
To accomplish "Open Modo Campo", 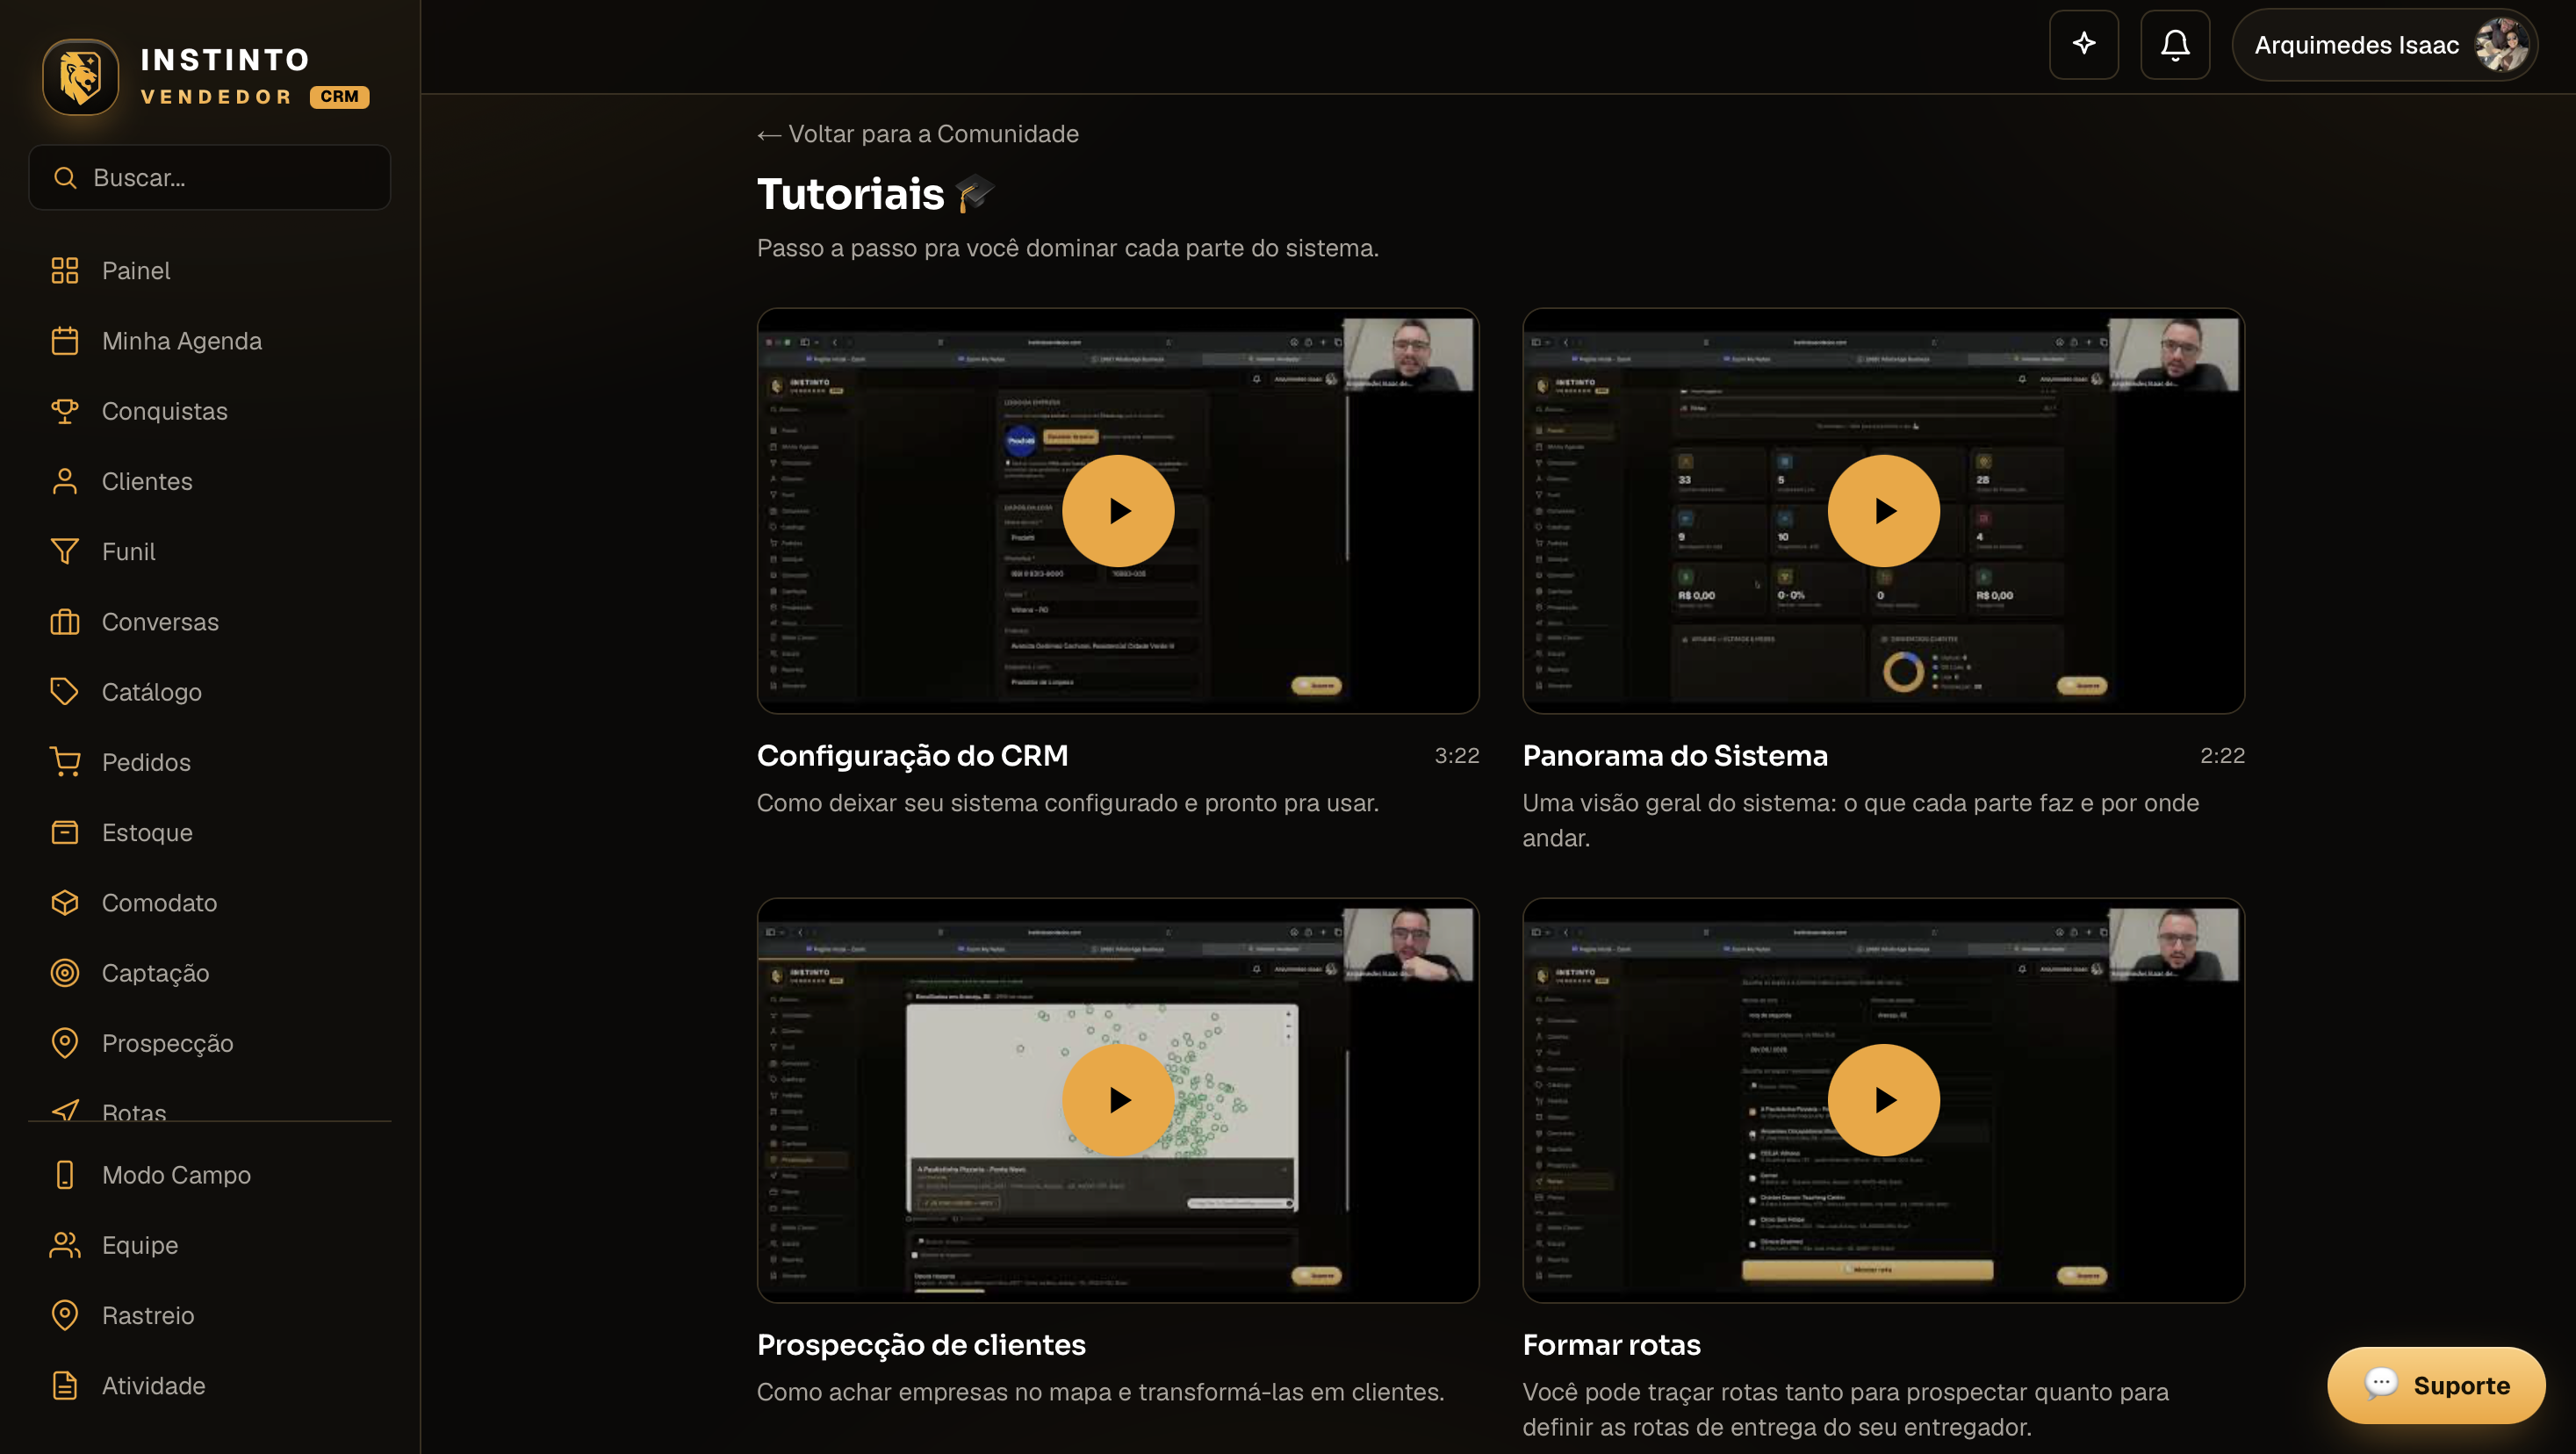I will click(x=210, y=1175).
